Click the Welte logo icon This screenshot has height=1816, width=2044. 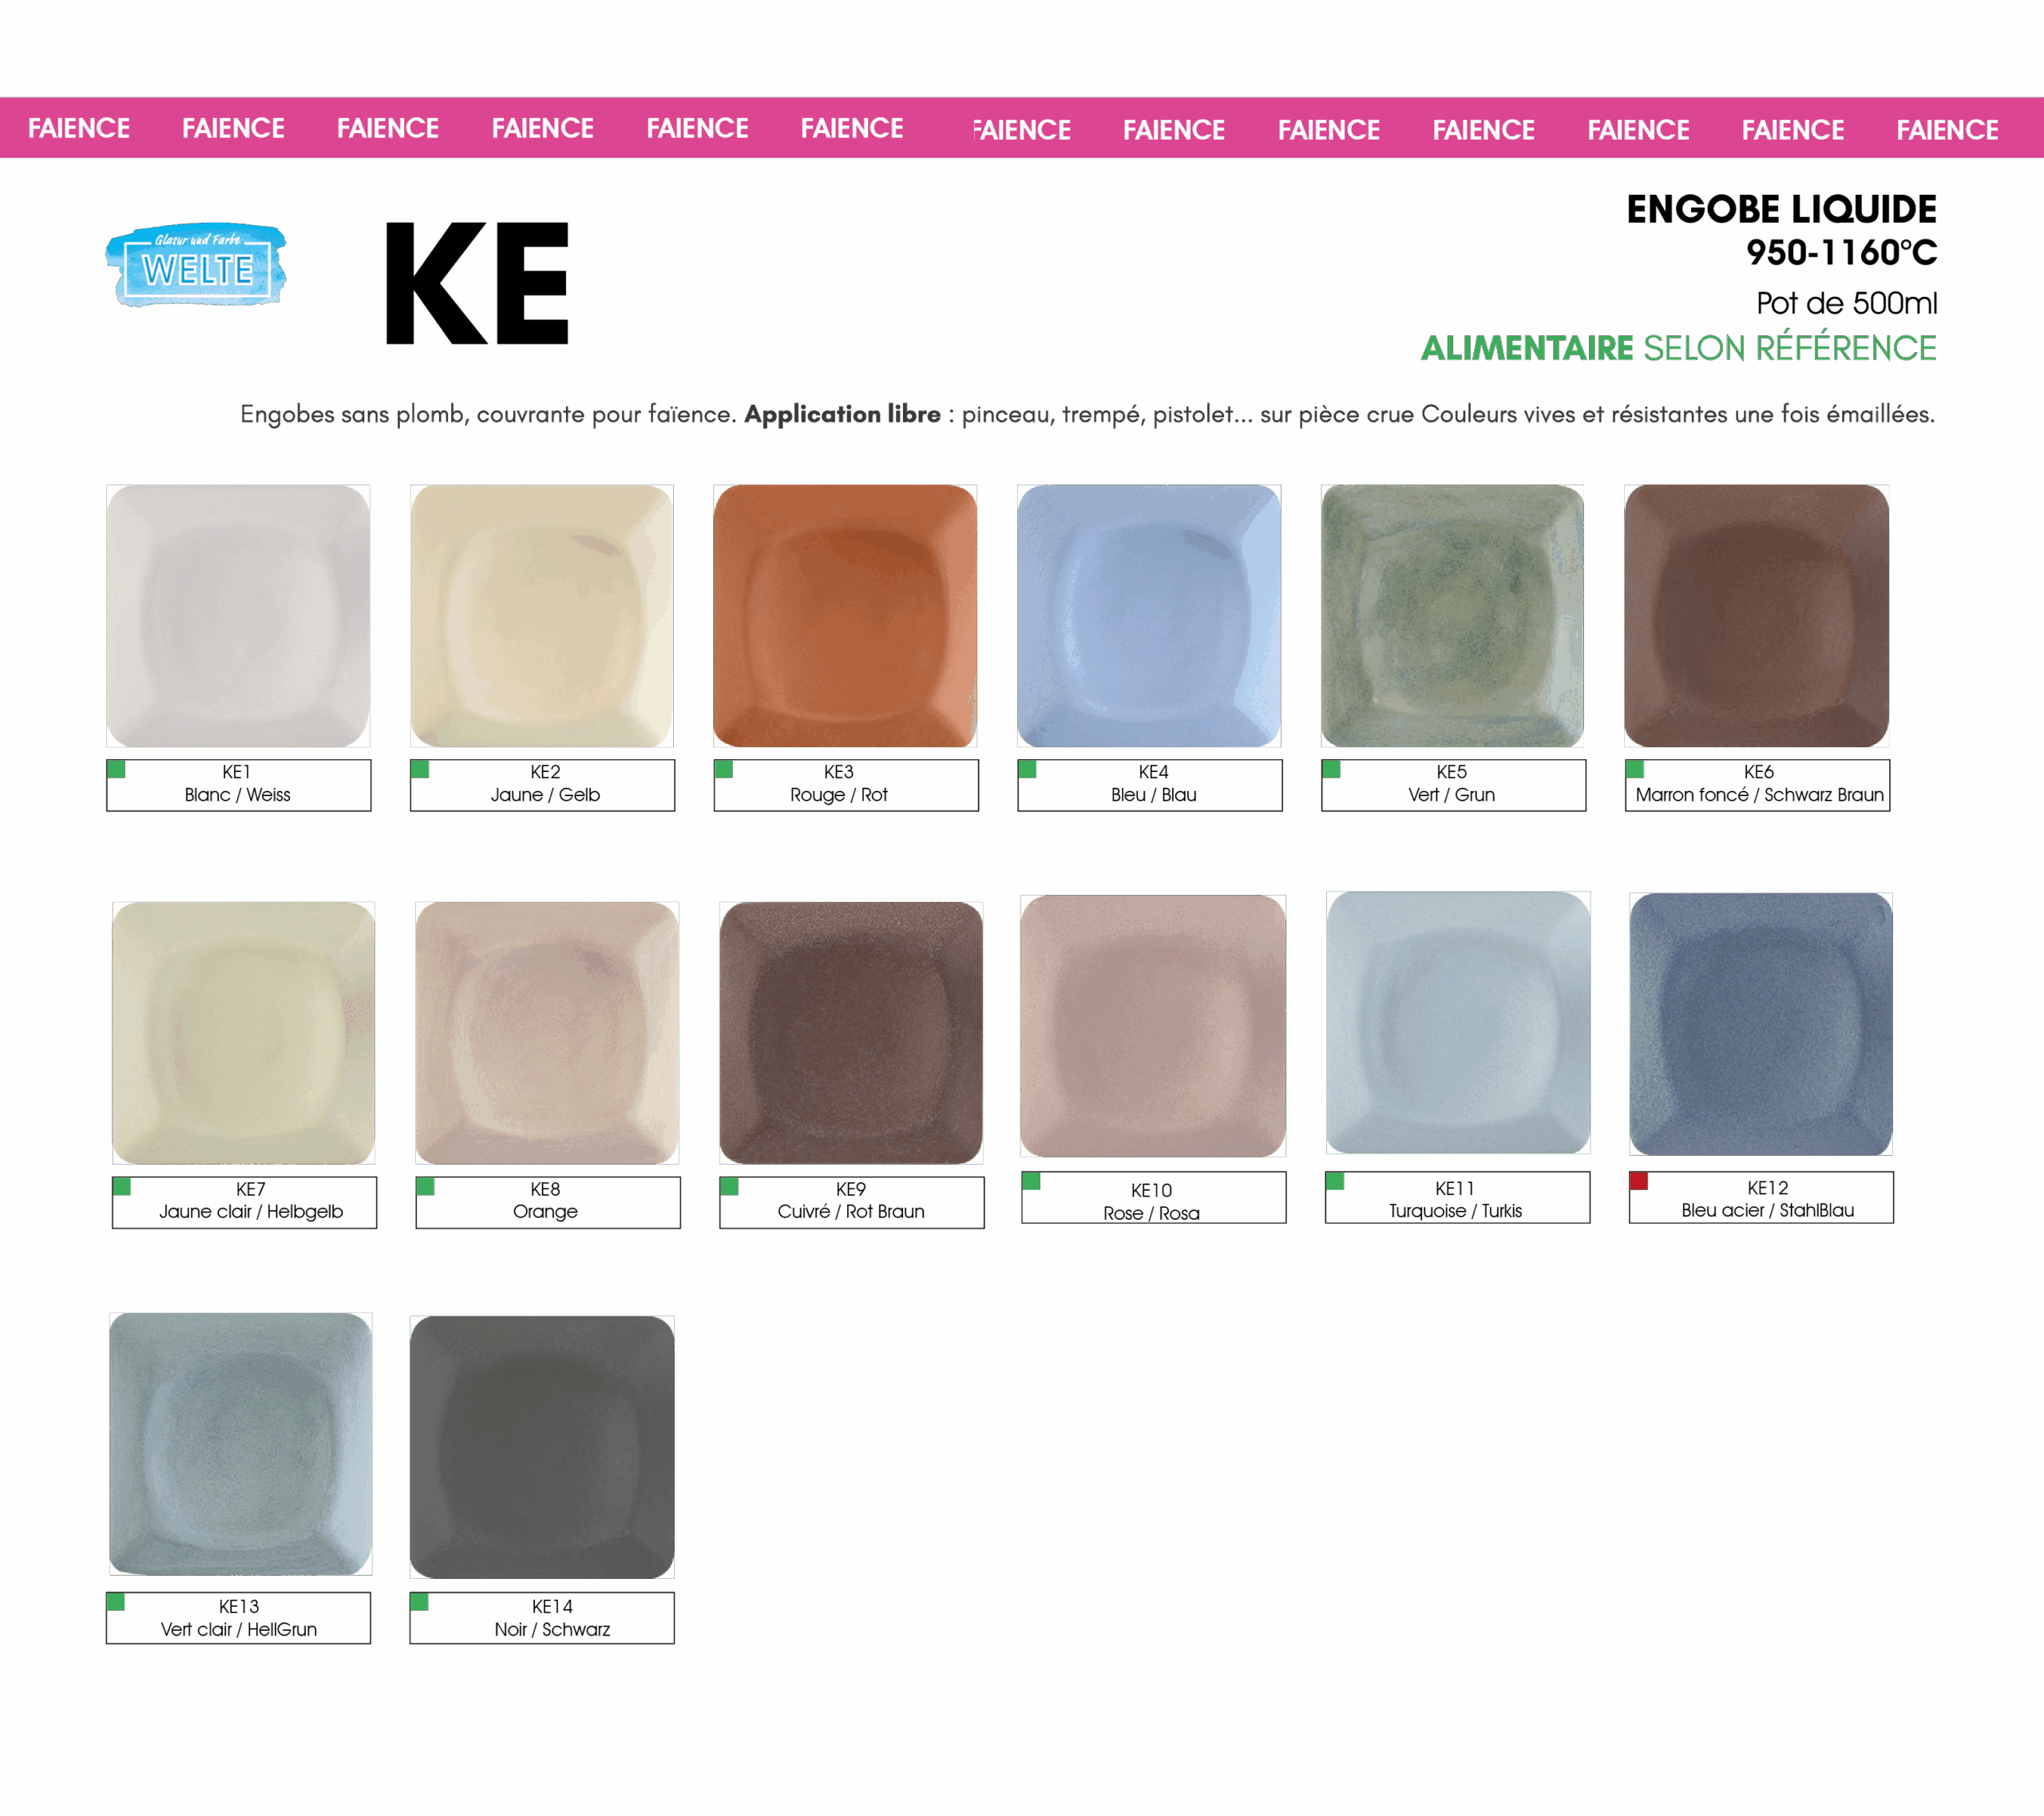[196, 265]
